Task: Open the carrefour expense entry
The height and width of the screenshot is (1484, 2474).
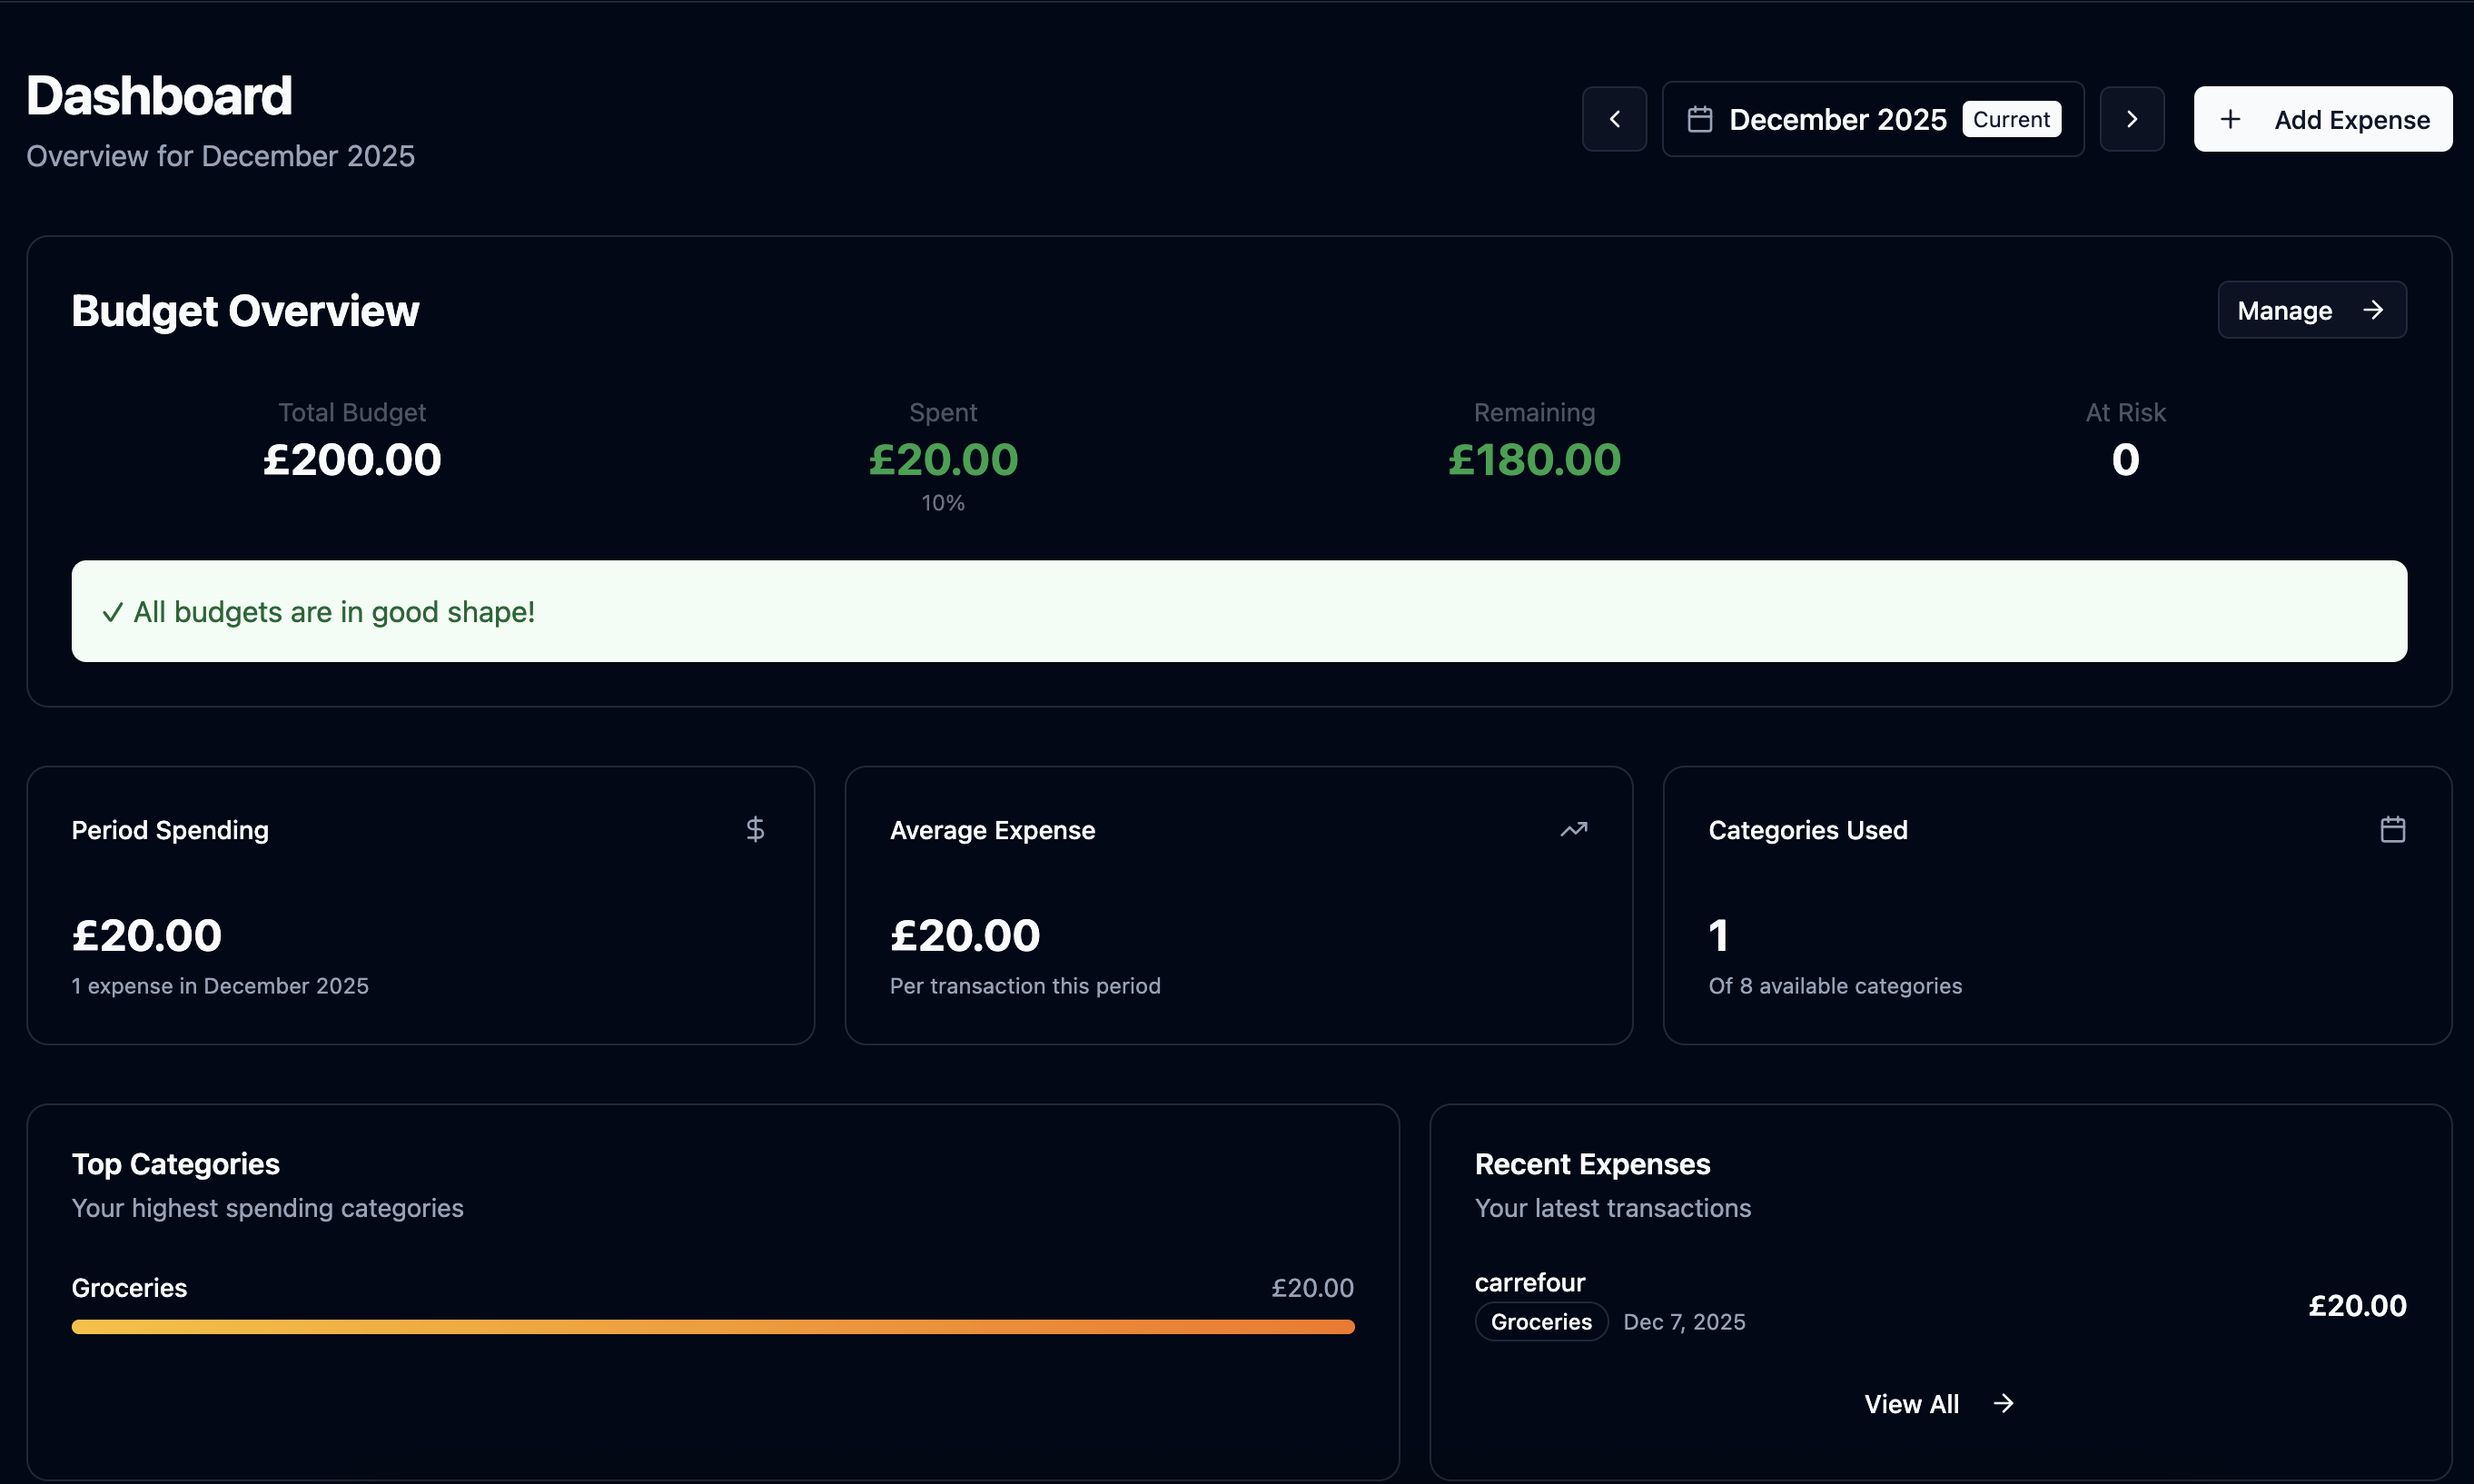Action: click(1529, 1282)
